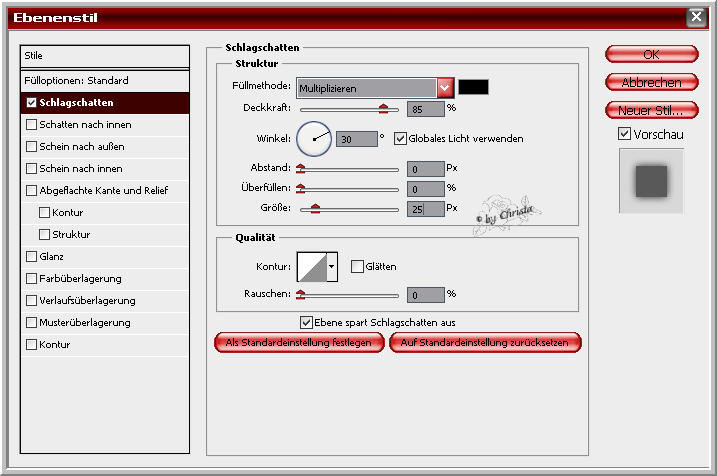This screenshot has height=476, width=717.
Task: Click the style preview thumbnail
Action: pos(651,181)
